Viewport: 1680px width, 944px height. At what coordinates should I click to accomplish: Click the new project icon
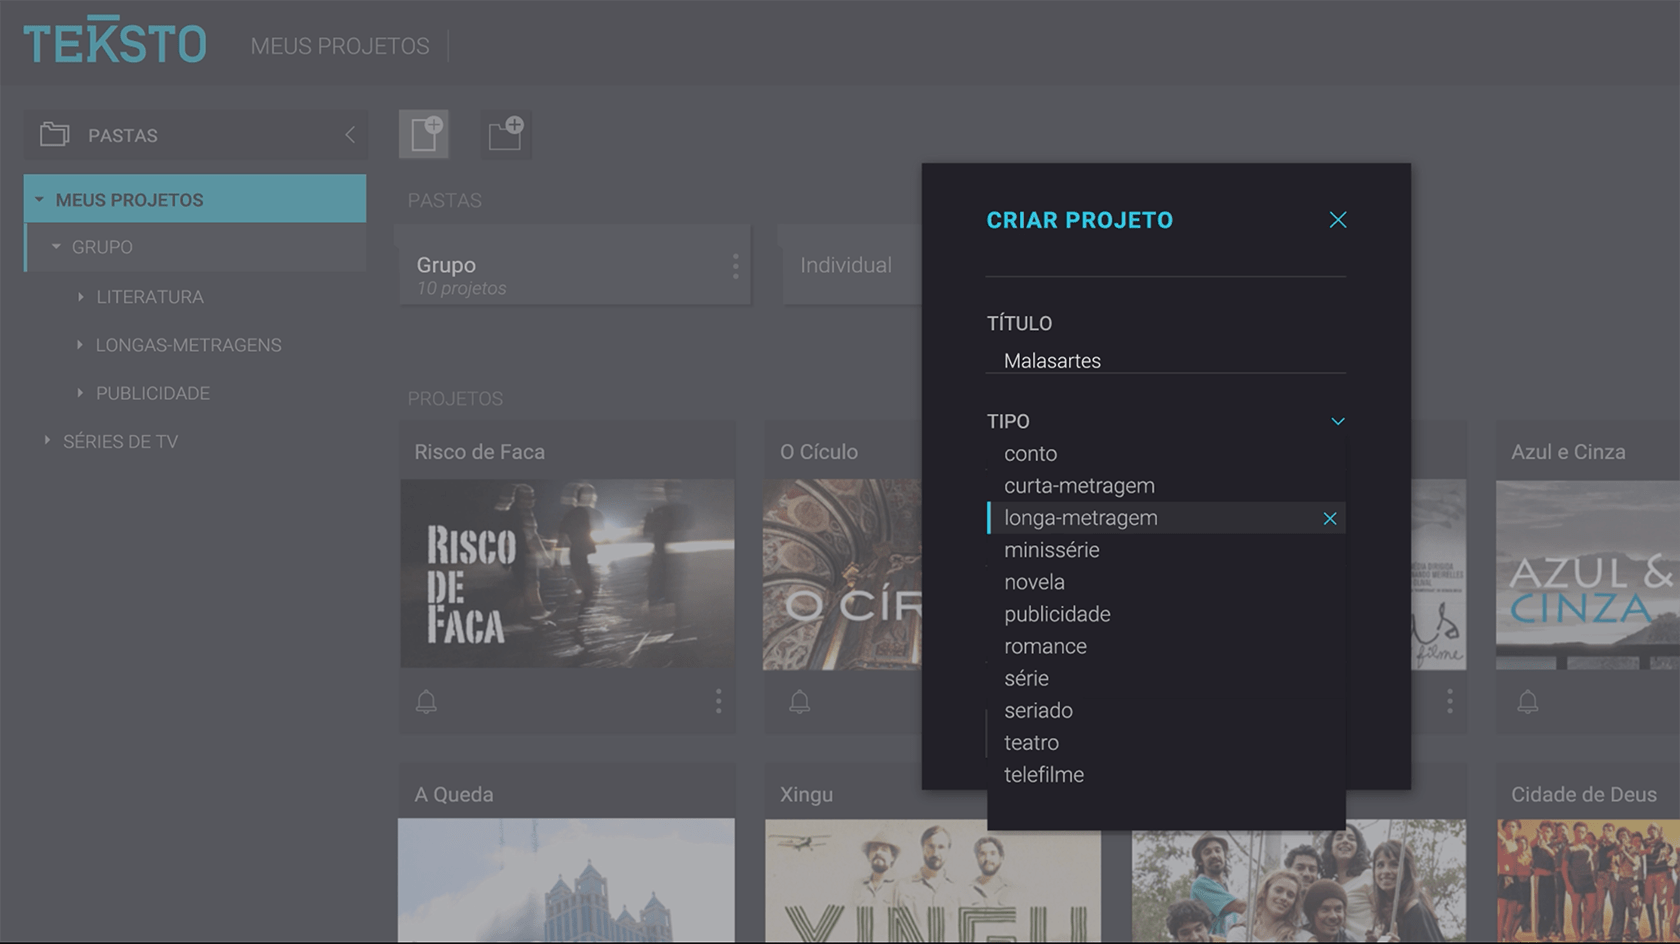click(x=424, y=134)
